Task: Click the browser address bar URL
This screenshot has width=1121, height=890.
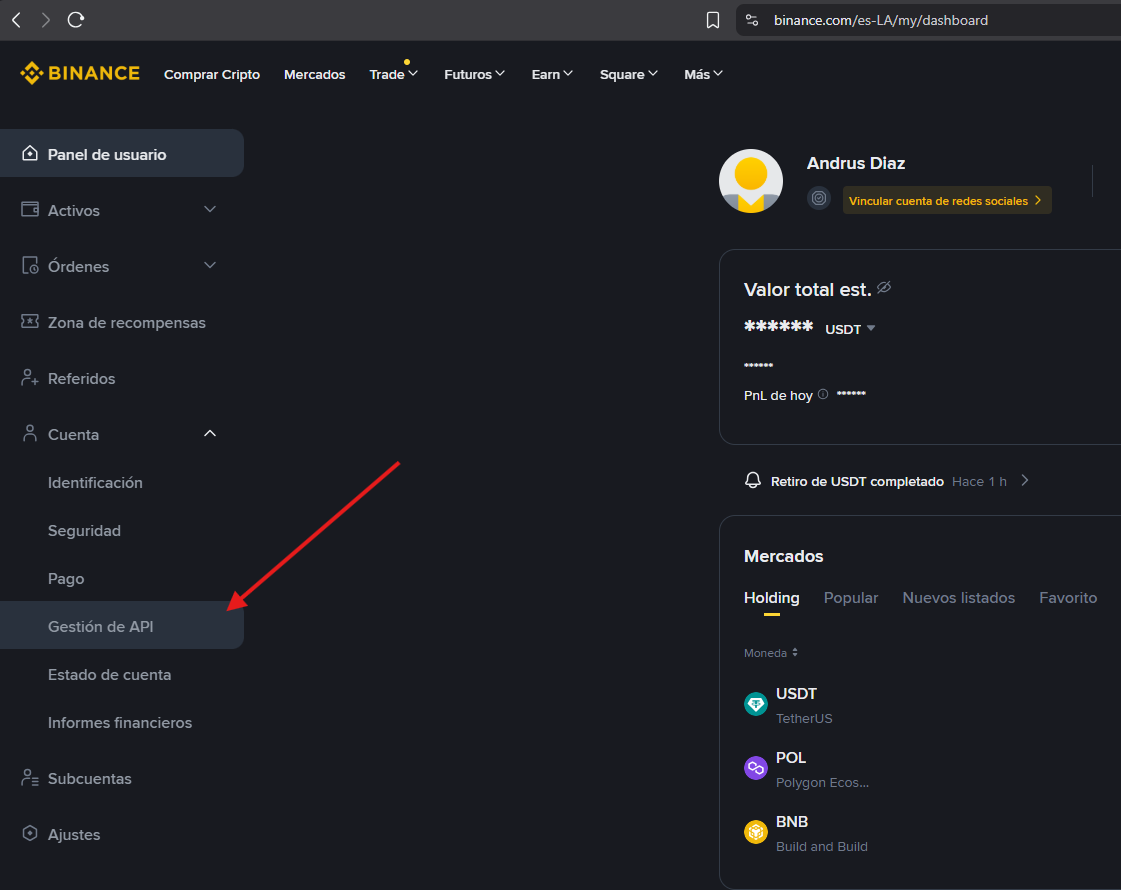Action: click(x=881, y=20)
